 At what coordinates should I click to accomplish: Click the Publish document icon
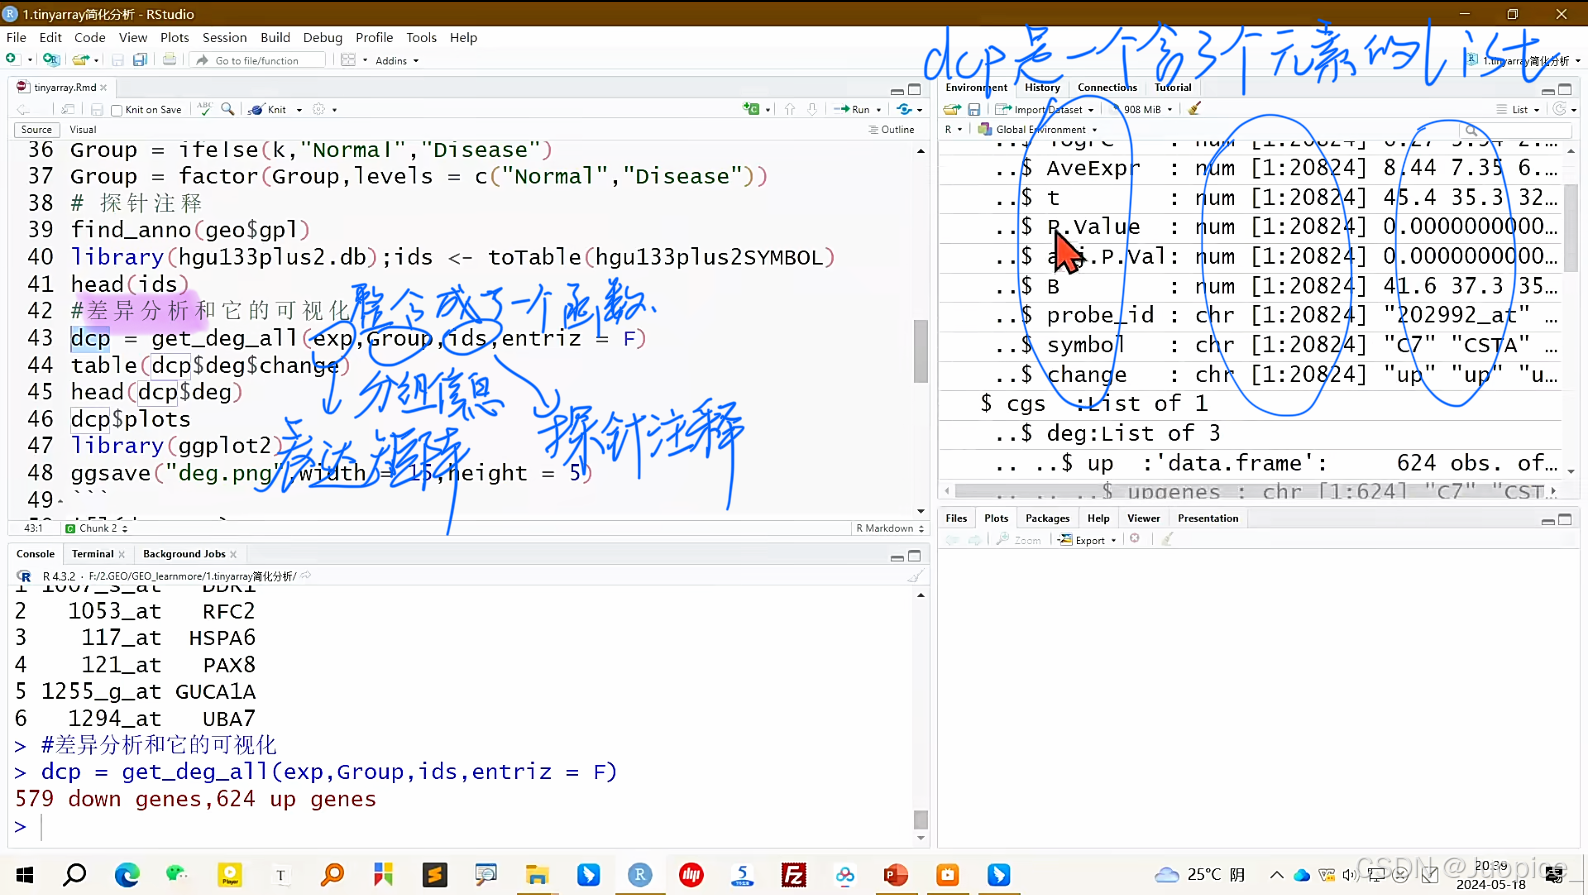[905, 109]
